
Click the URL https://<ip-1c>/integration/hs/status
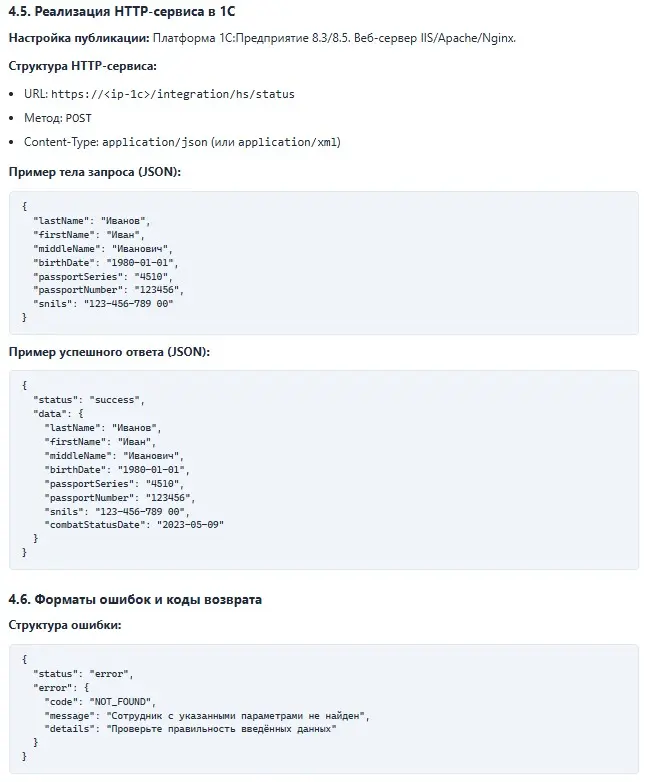[173, 94]
